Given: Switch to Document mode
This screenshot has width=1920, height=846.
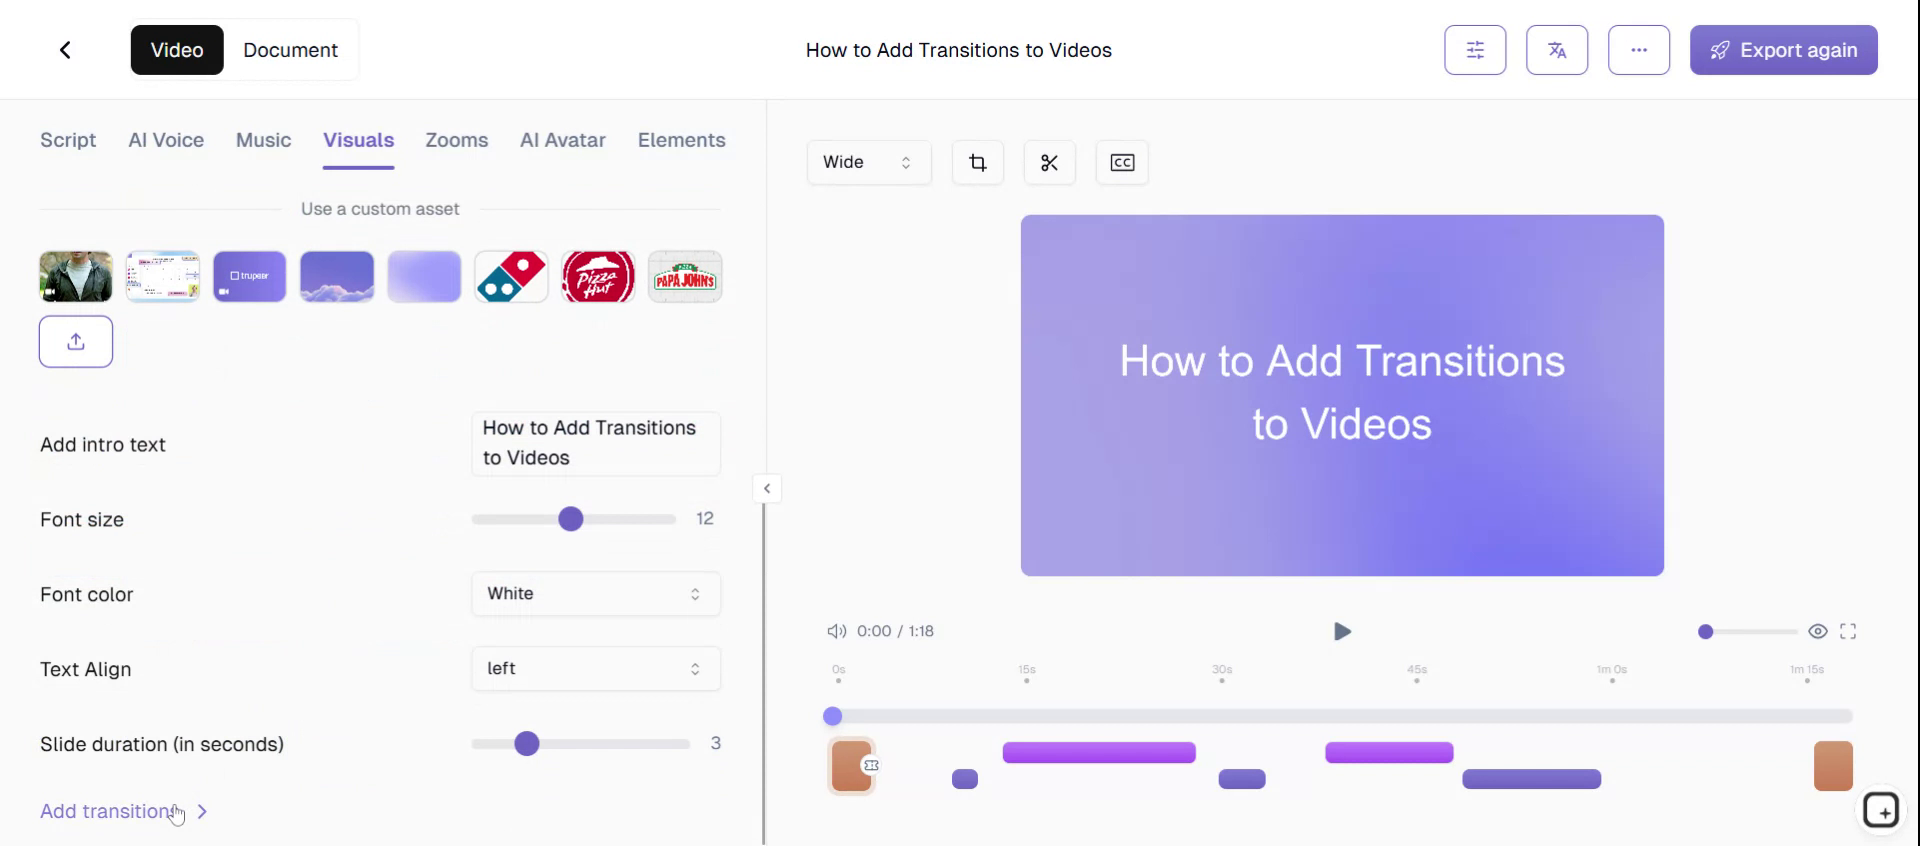Looking at the screenshot, I should tap(290, 50).
